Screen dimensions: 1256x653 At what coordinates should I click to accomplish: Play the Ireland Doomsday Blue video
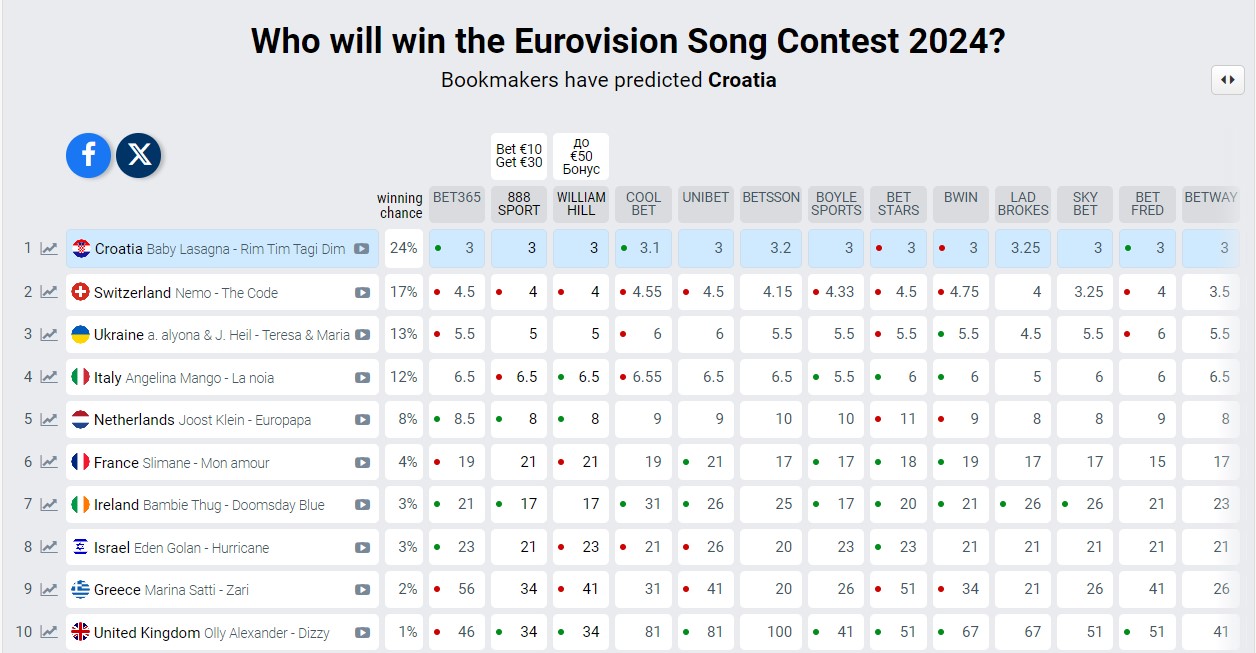tap(362, 505)
